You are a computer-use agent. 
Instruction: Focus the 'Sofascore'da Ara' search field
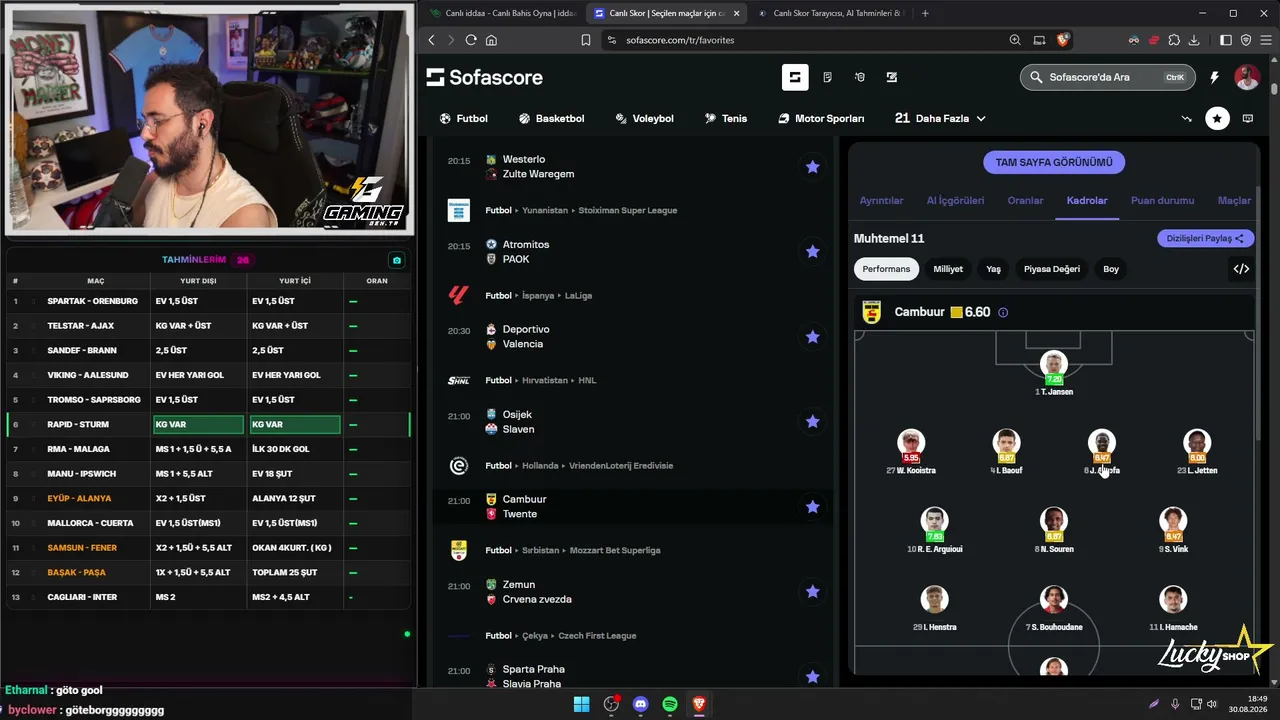[x=1106, y=77]
